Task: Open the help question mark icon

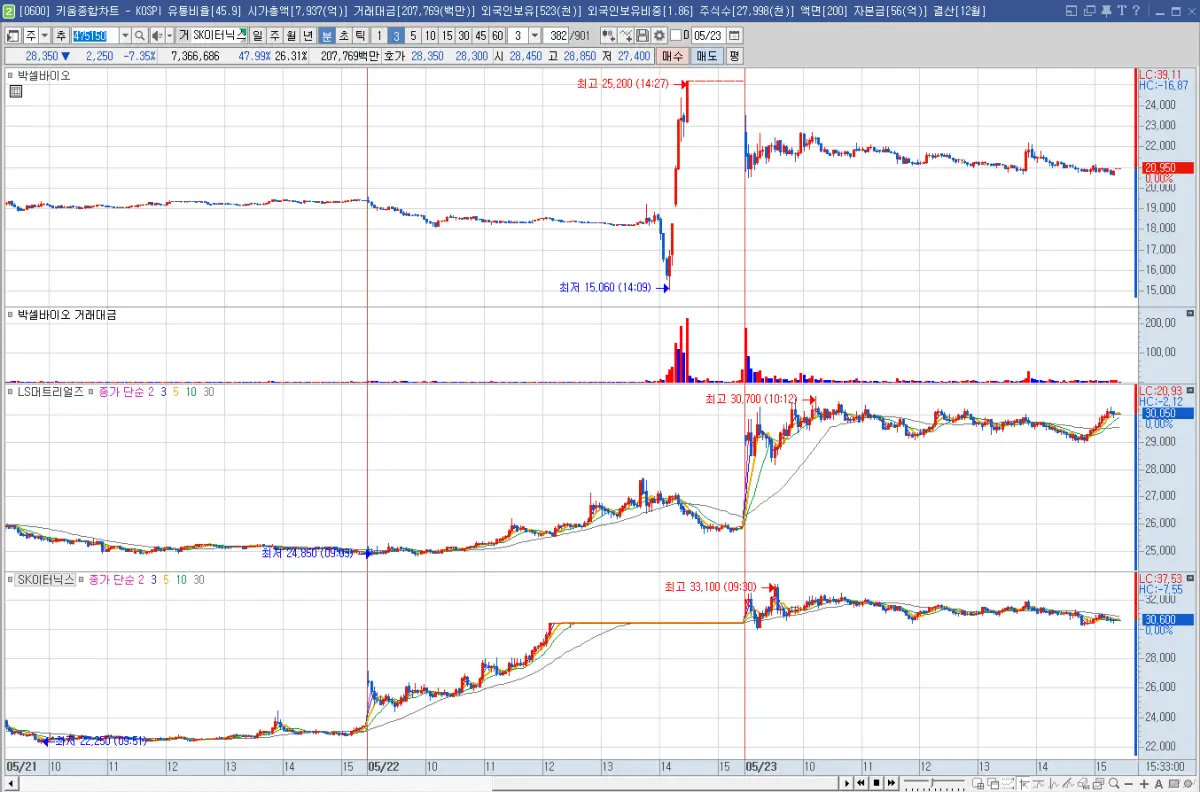Action: click(1137, 11)
